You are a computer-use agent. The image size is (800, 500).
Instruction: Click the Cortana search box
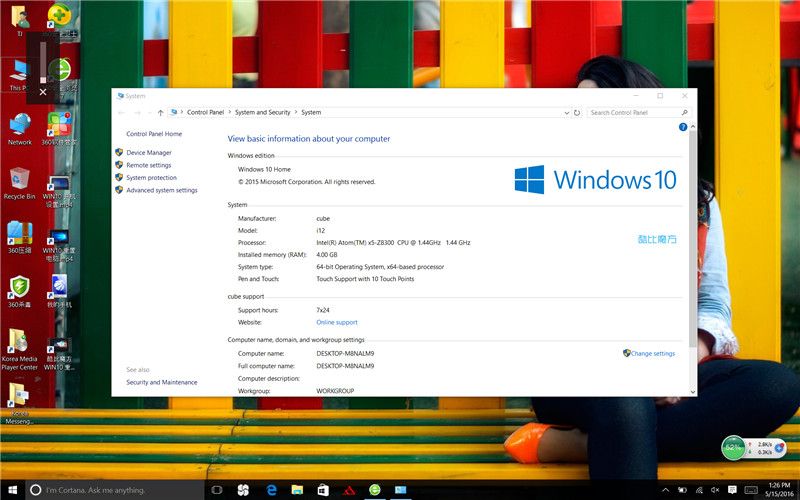click(114, 490)
